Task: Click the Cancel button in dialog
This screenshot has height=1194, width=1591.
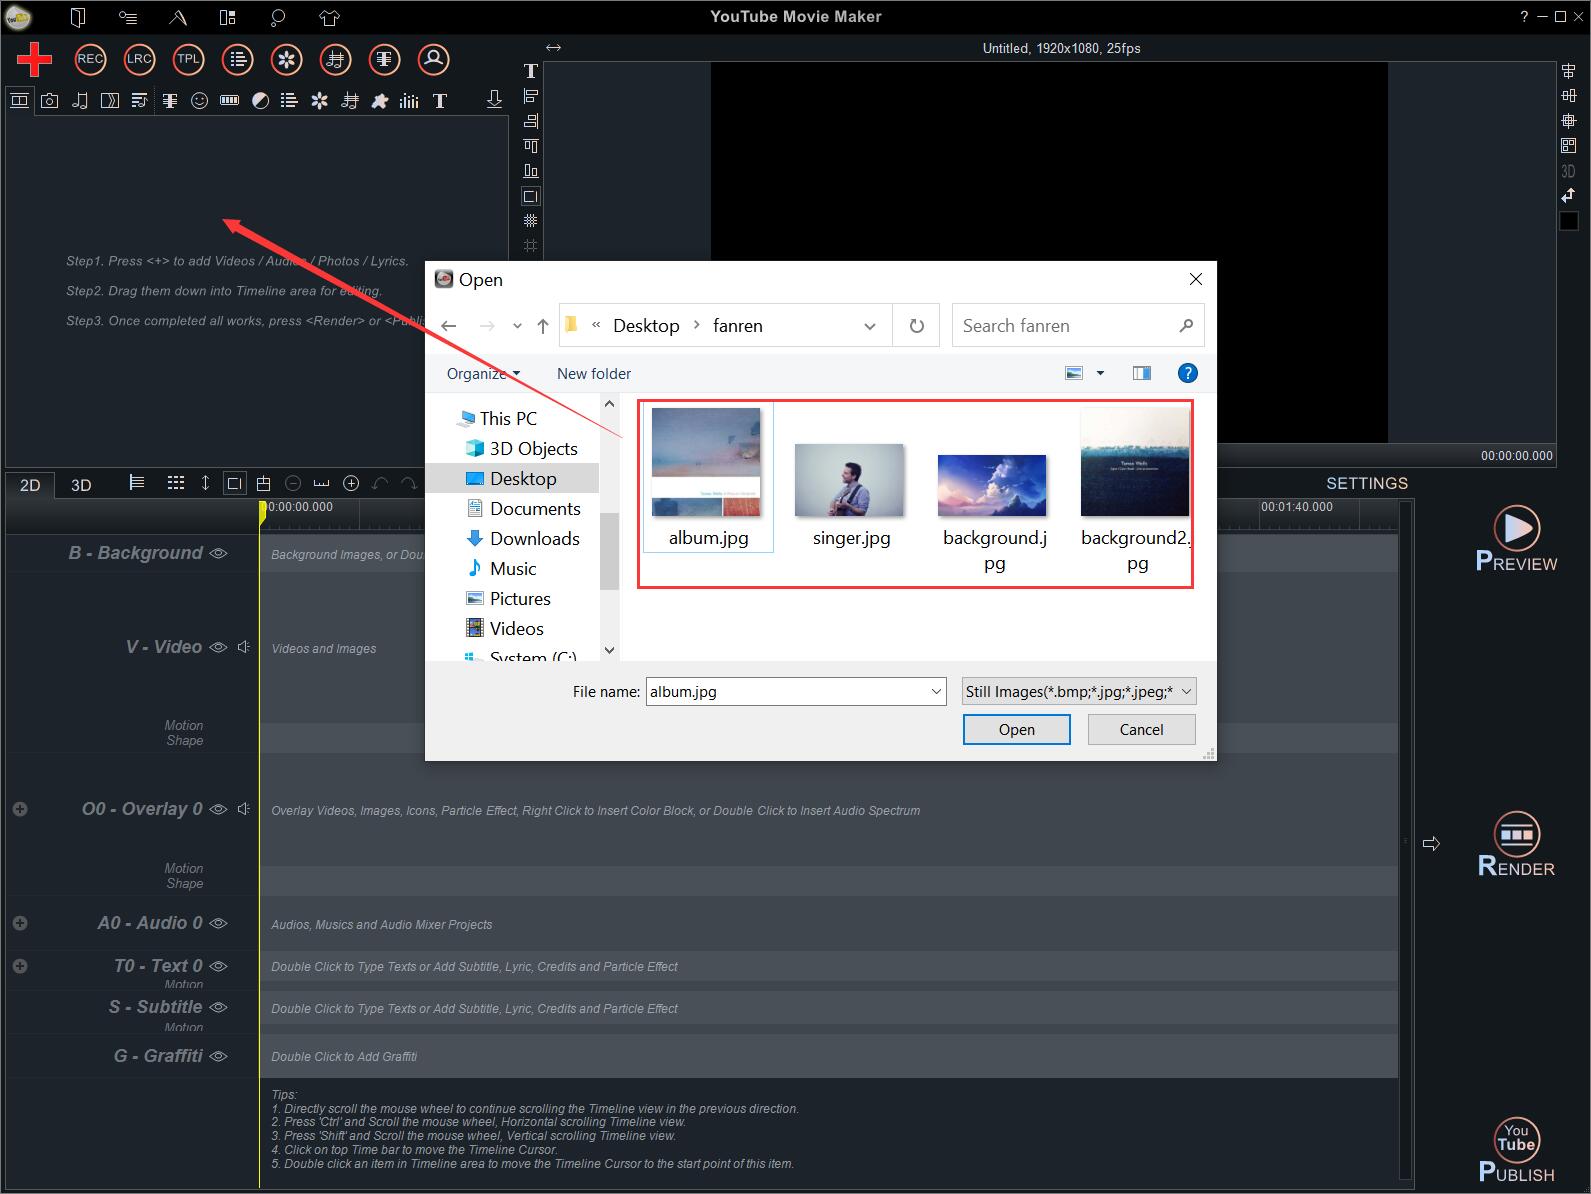Action: pos(1141,729)
